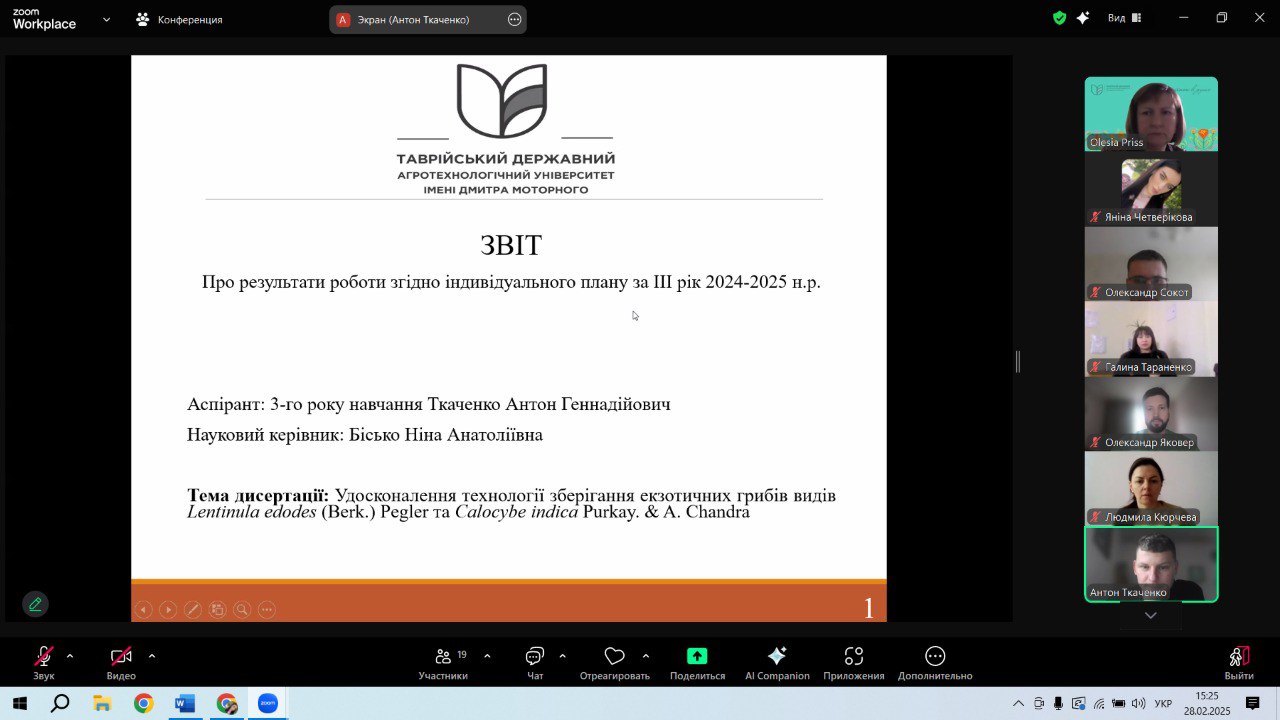The height and width of the screenshot is (720, 1280).
Task: Select Олександр Яковер video thumbnail
Action: tap(1151, 414)
